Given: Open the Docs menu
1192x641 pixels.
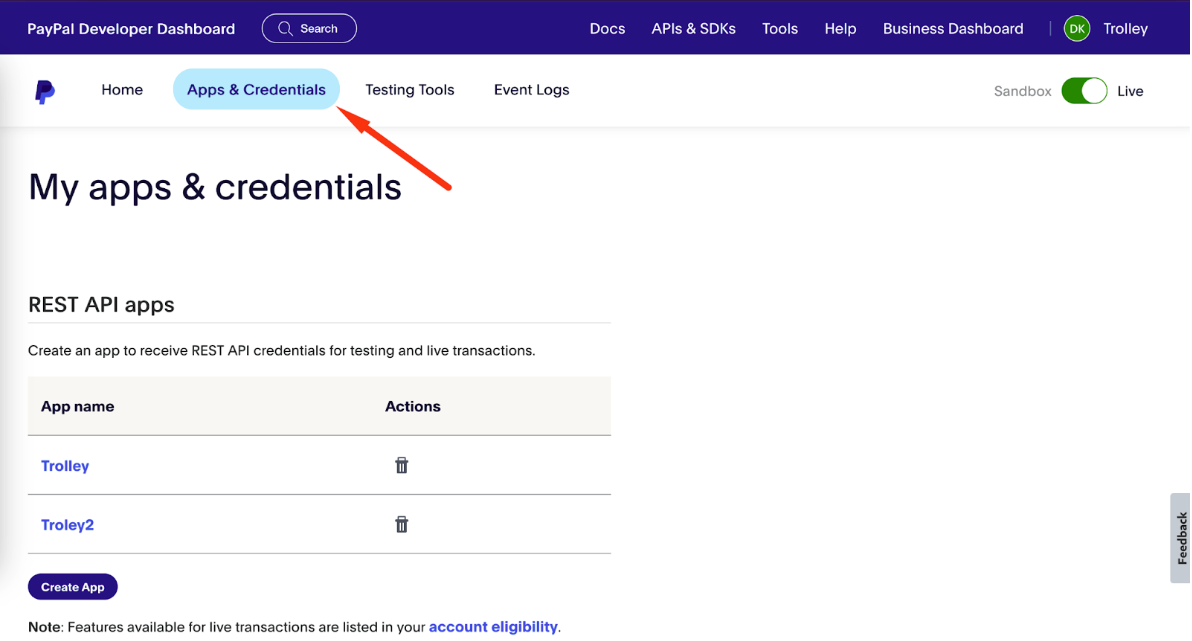Looking at the screenshot, I should [607, 28].
